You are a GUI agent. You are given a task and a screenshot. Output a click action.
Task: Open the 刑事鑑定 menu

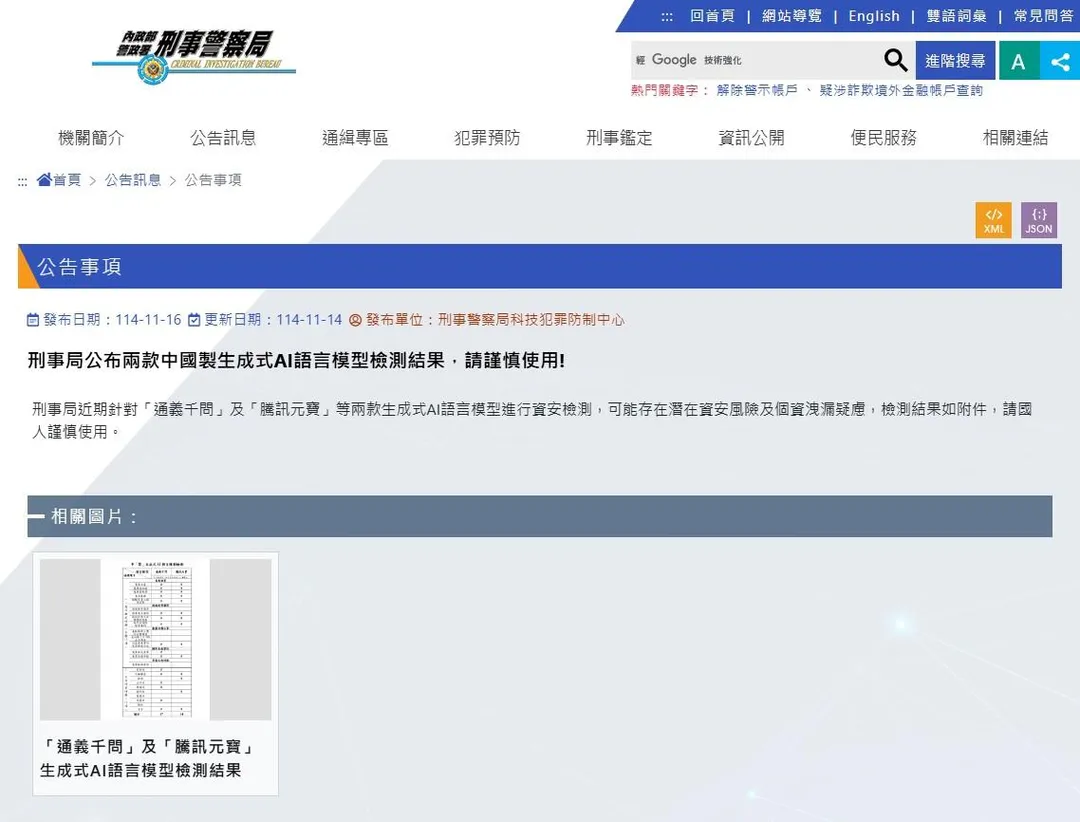(619, 138)
